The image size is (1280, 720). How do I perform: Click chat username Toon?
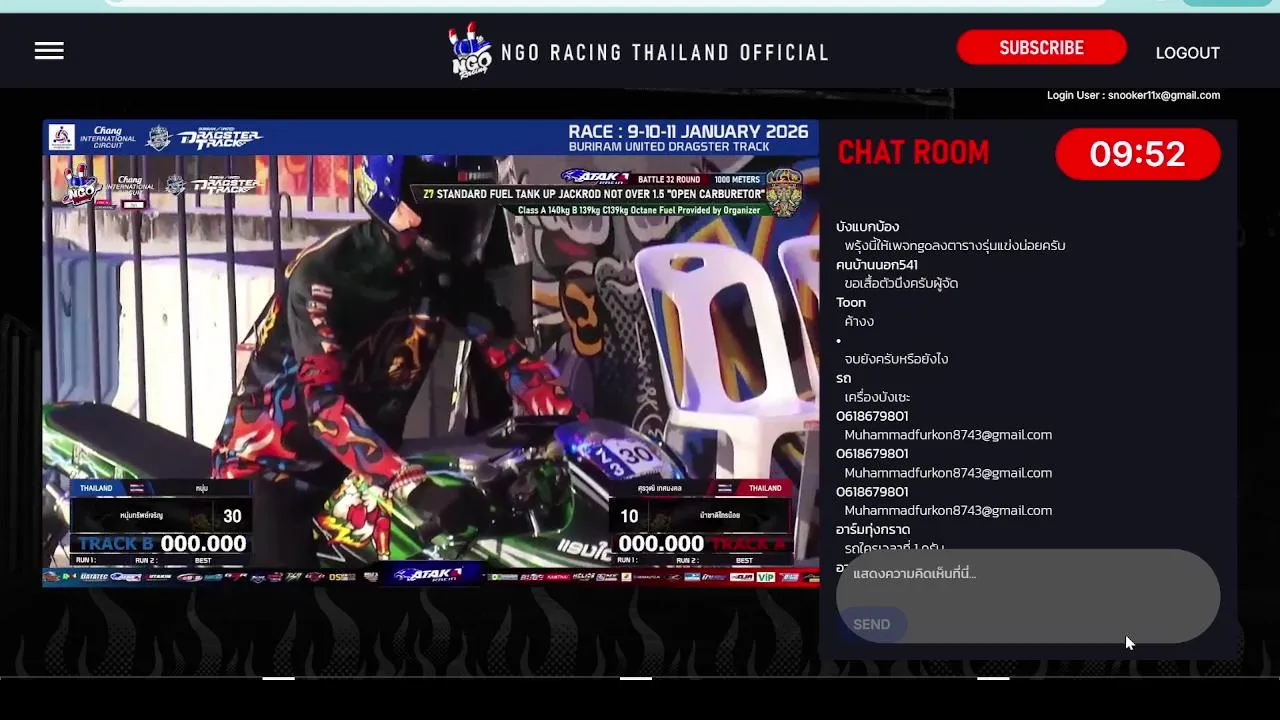(851, 302)
